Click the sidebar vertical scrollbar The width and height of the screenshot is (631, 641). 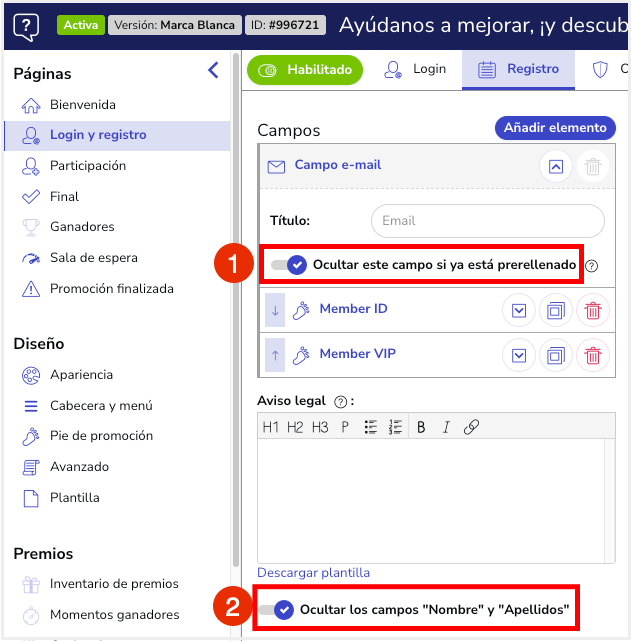[x=236, y=310]
